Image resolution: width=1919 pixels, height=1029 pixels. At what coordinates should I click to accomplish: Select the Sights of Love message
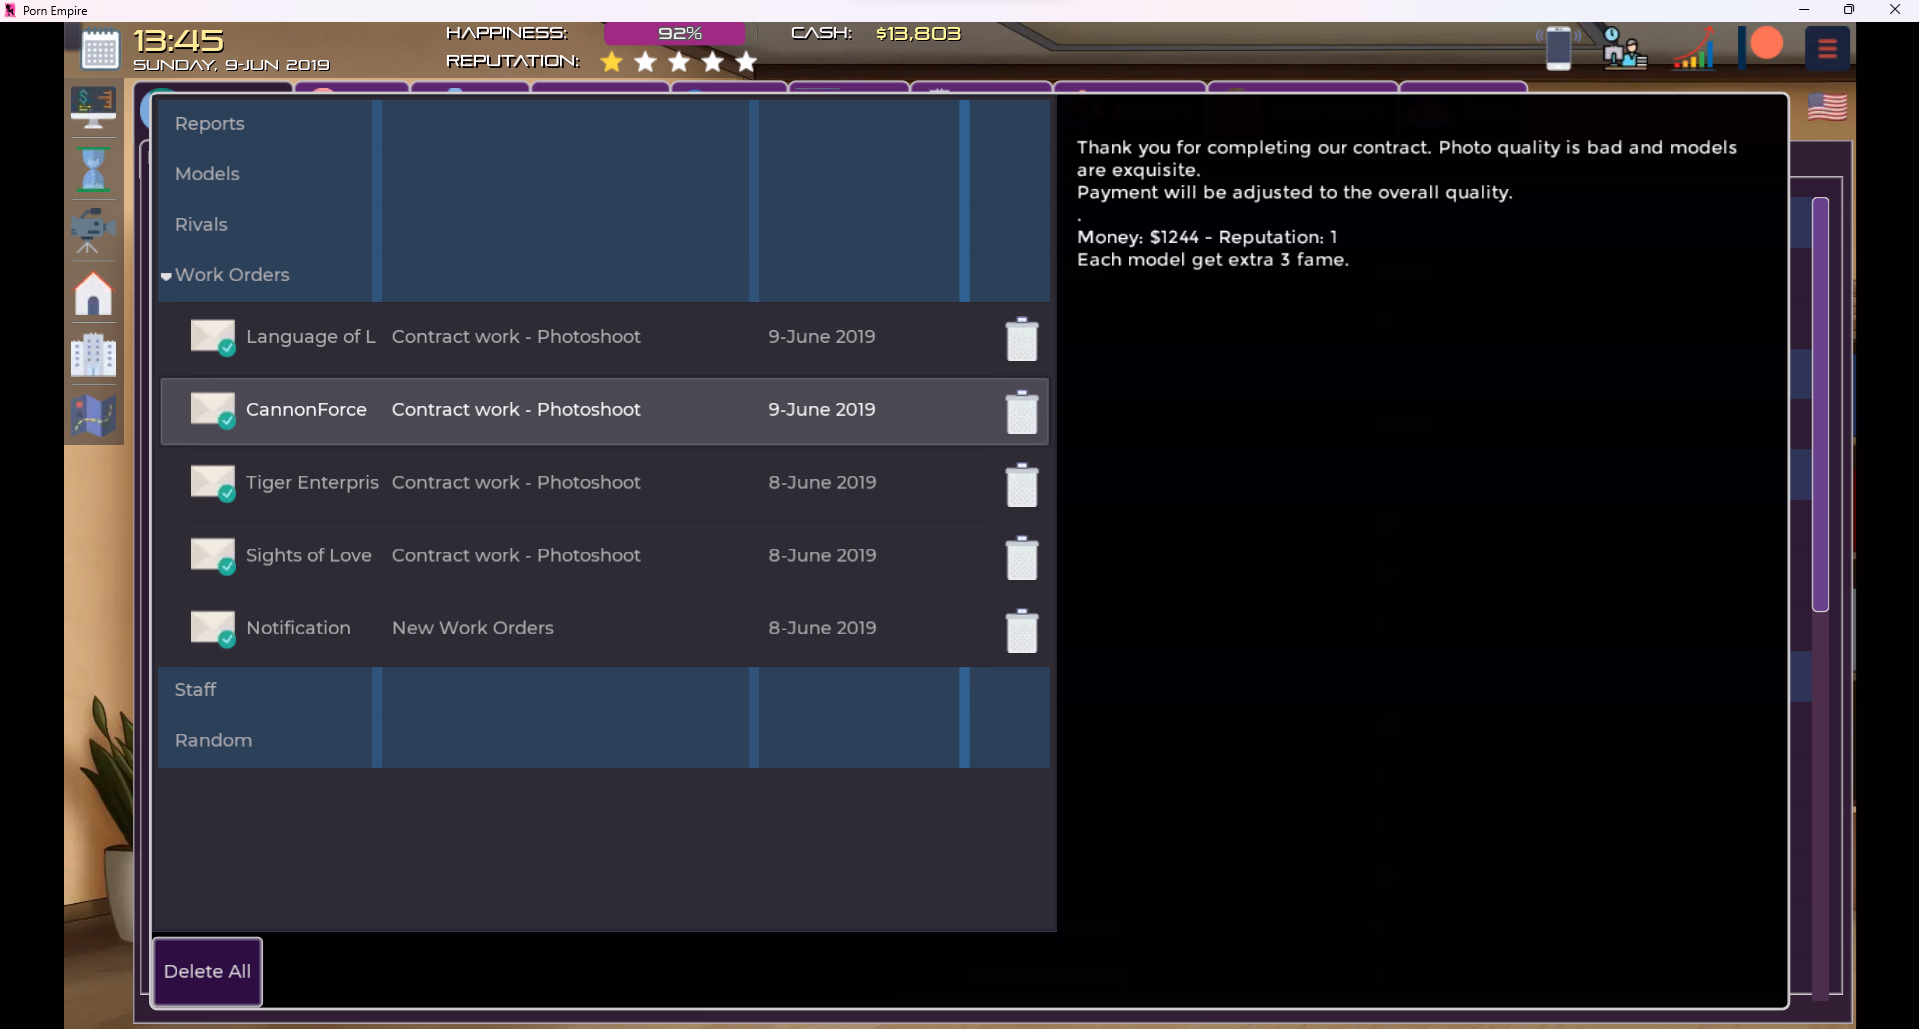click(600, 556)
